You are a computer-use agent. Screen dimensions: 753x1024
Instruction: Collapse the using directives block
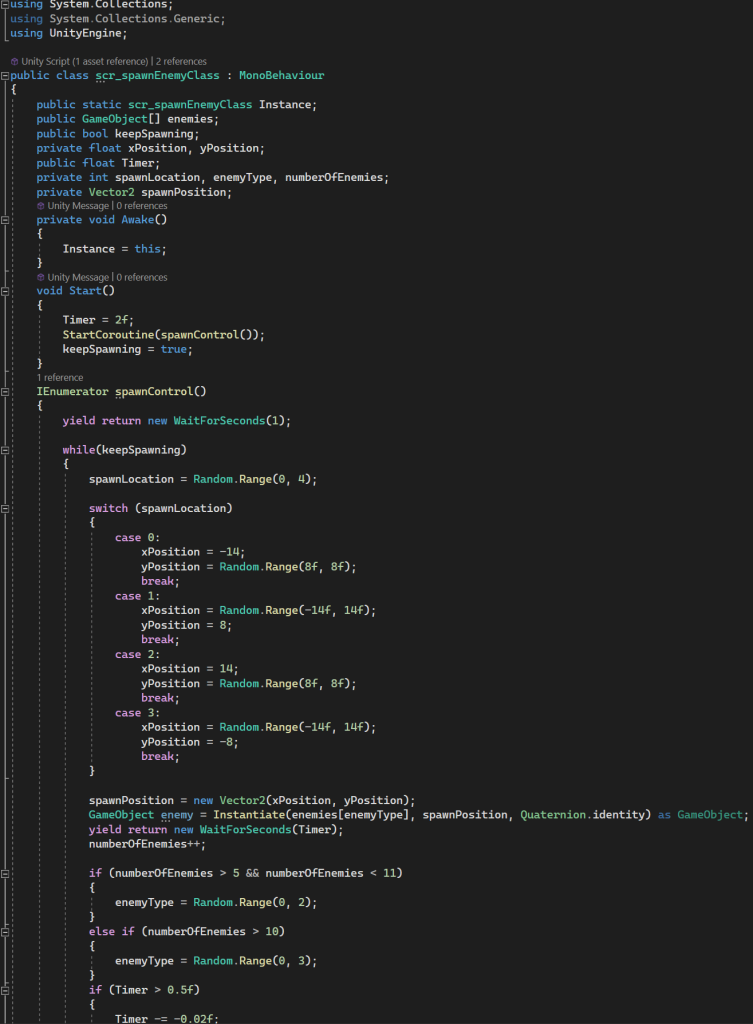coord(5,4)
